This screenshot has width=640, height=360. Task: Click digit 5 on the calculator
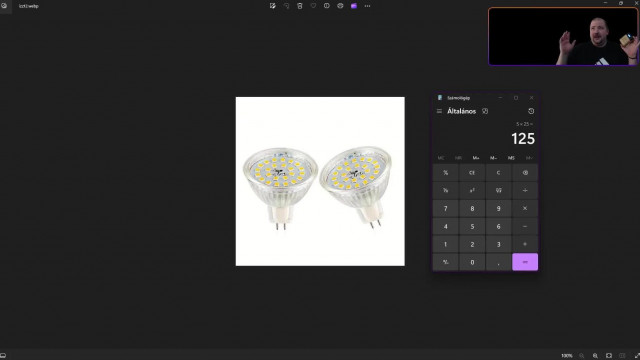pos(472,227)
